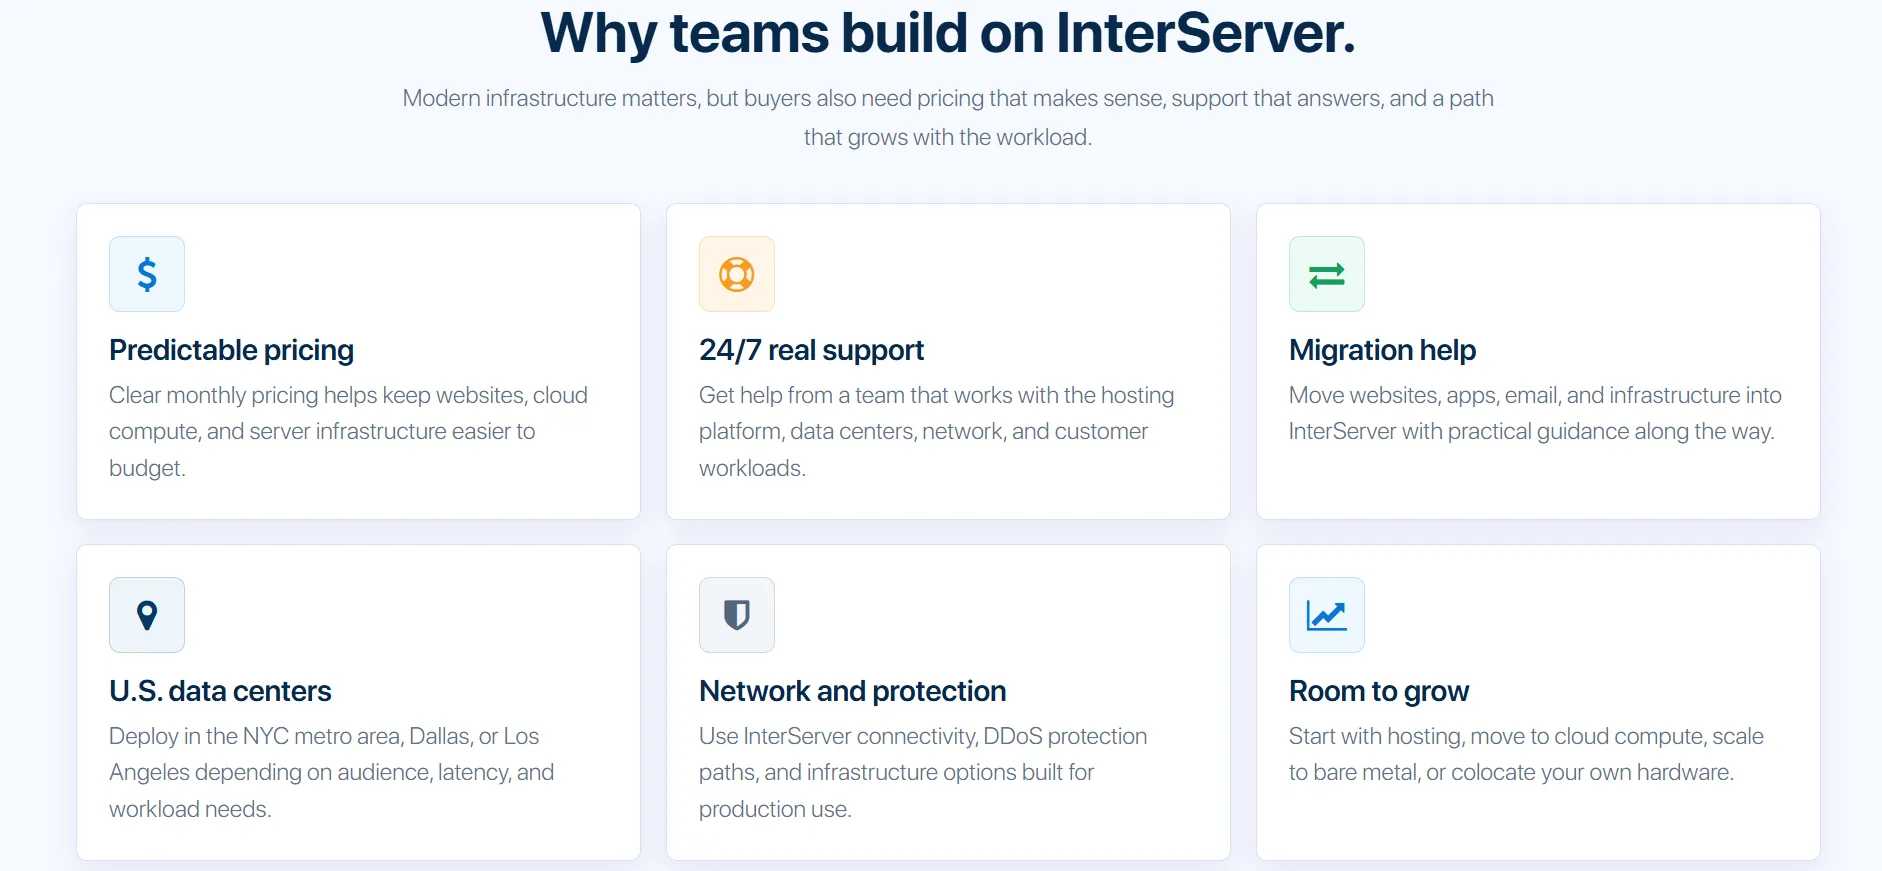Select the "U.S. data centers" heading
Image resolution: width=1882 pixels, height=871 pixels.
coord(220,691)
